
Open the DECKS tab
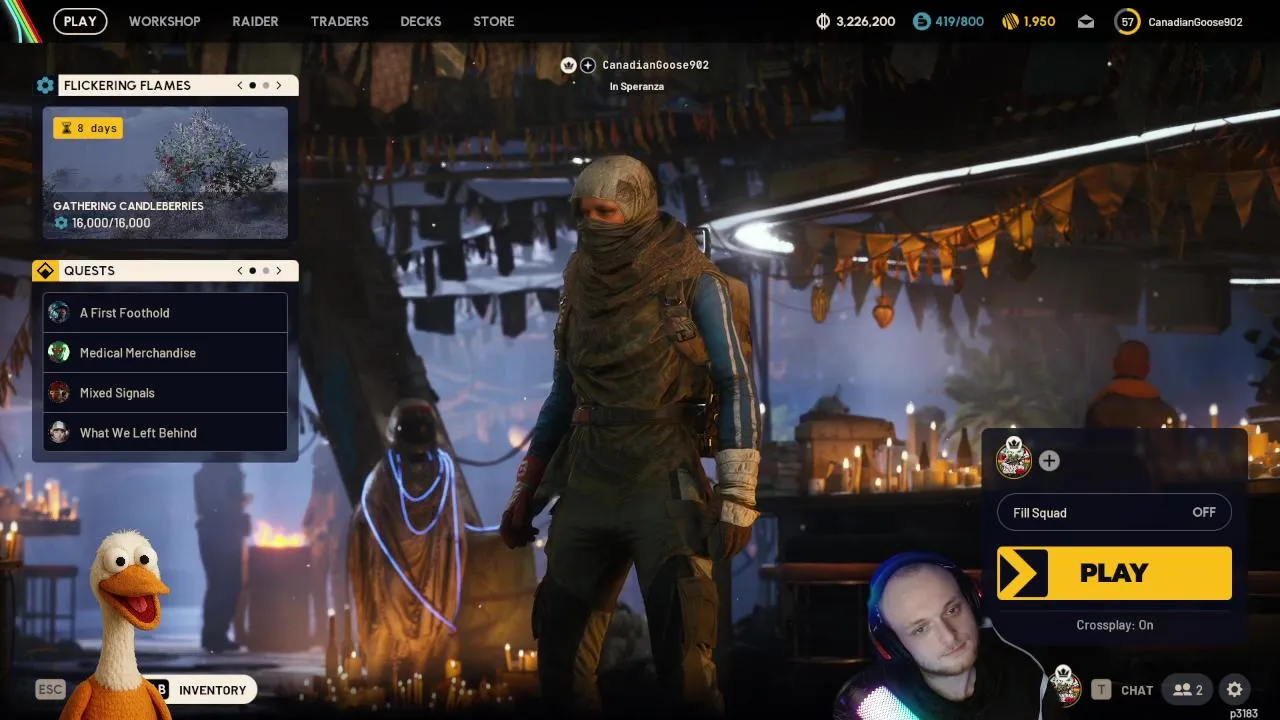[420, 21]
